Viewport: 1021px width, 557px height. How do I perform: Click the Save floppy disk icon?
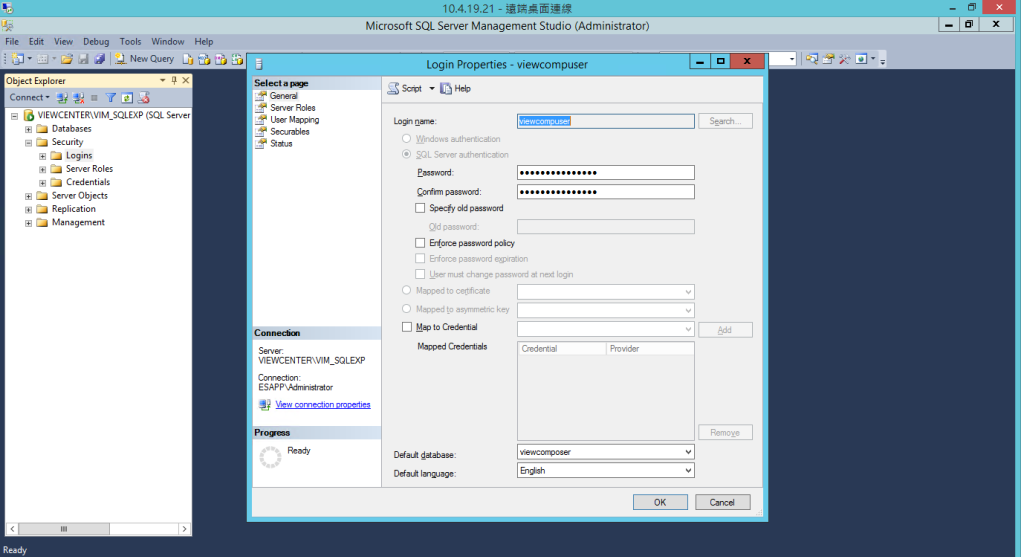click(x=83, y=59)
